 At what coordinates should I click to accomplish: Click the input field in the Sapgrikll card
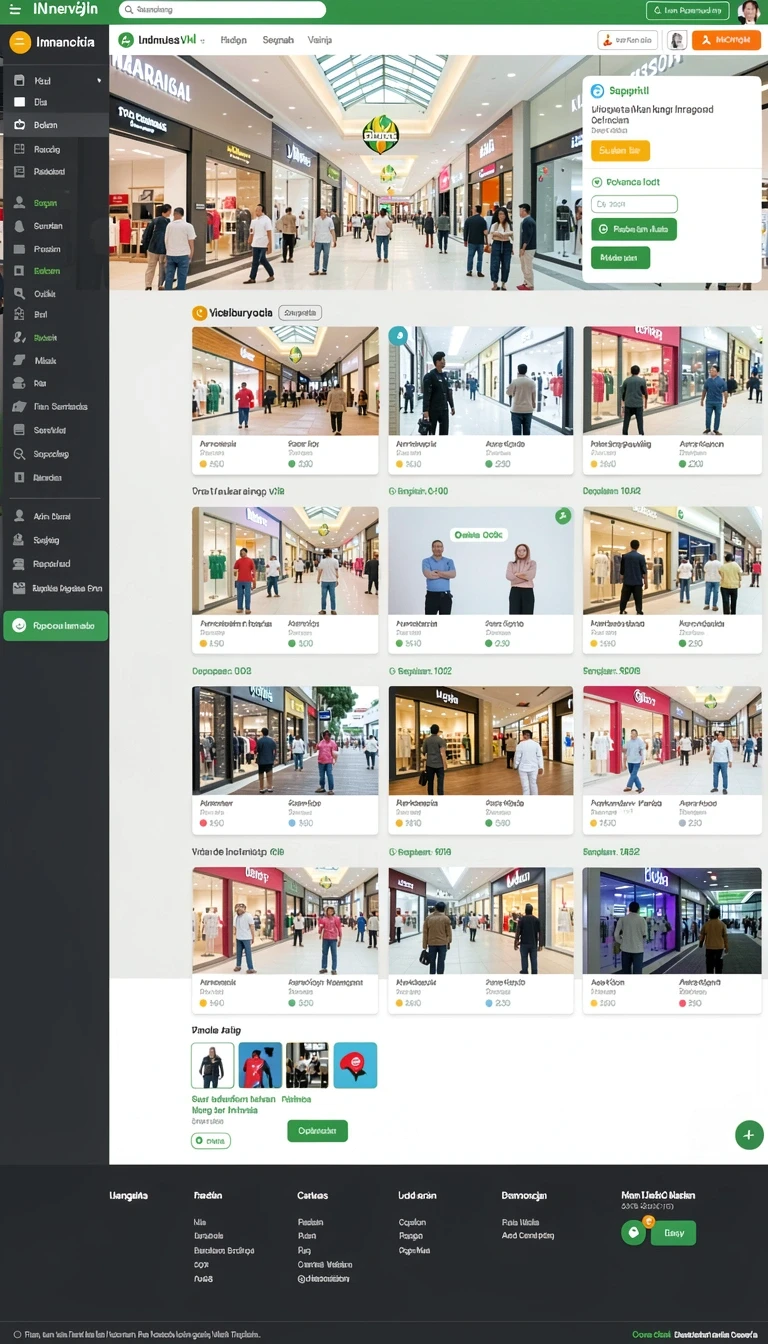634,204
